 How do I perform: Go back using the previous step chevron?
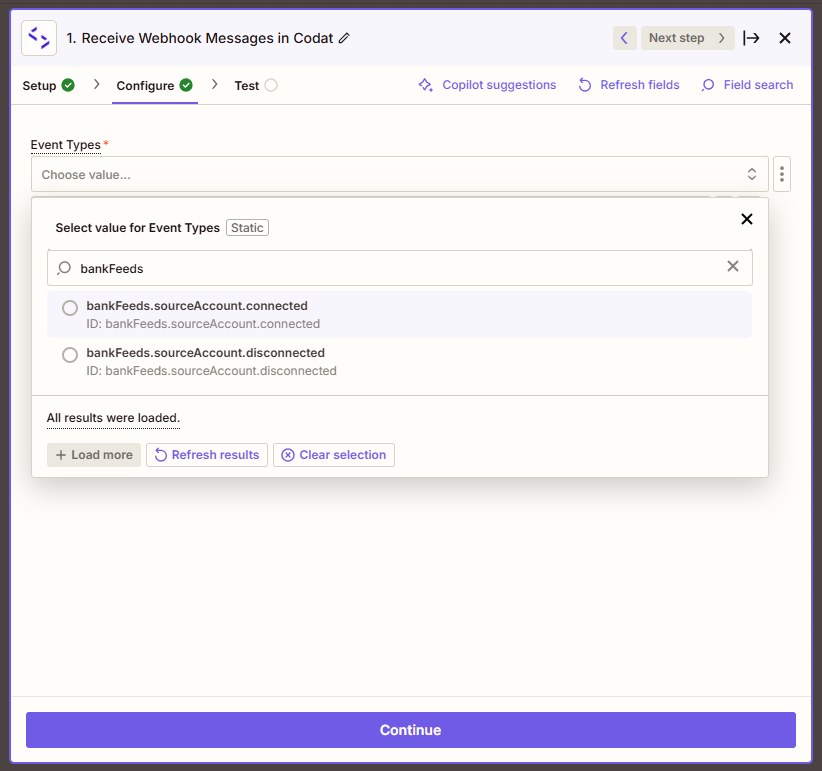(x=624, y=37)
